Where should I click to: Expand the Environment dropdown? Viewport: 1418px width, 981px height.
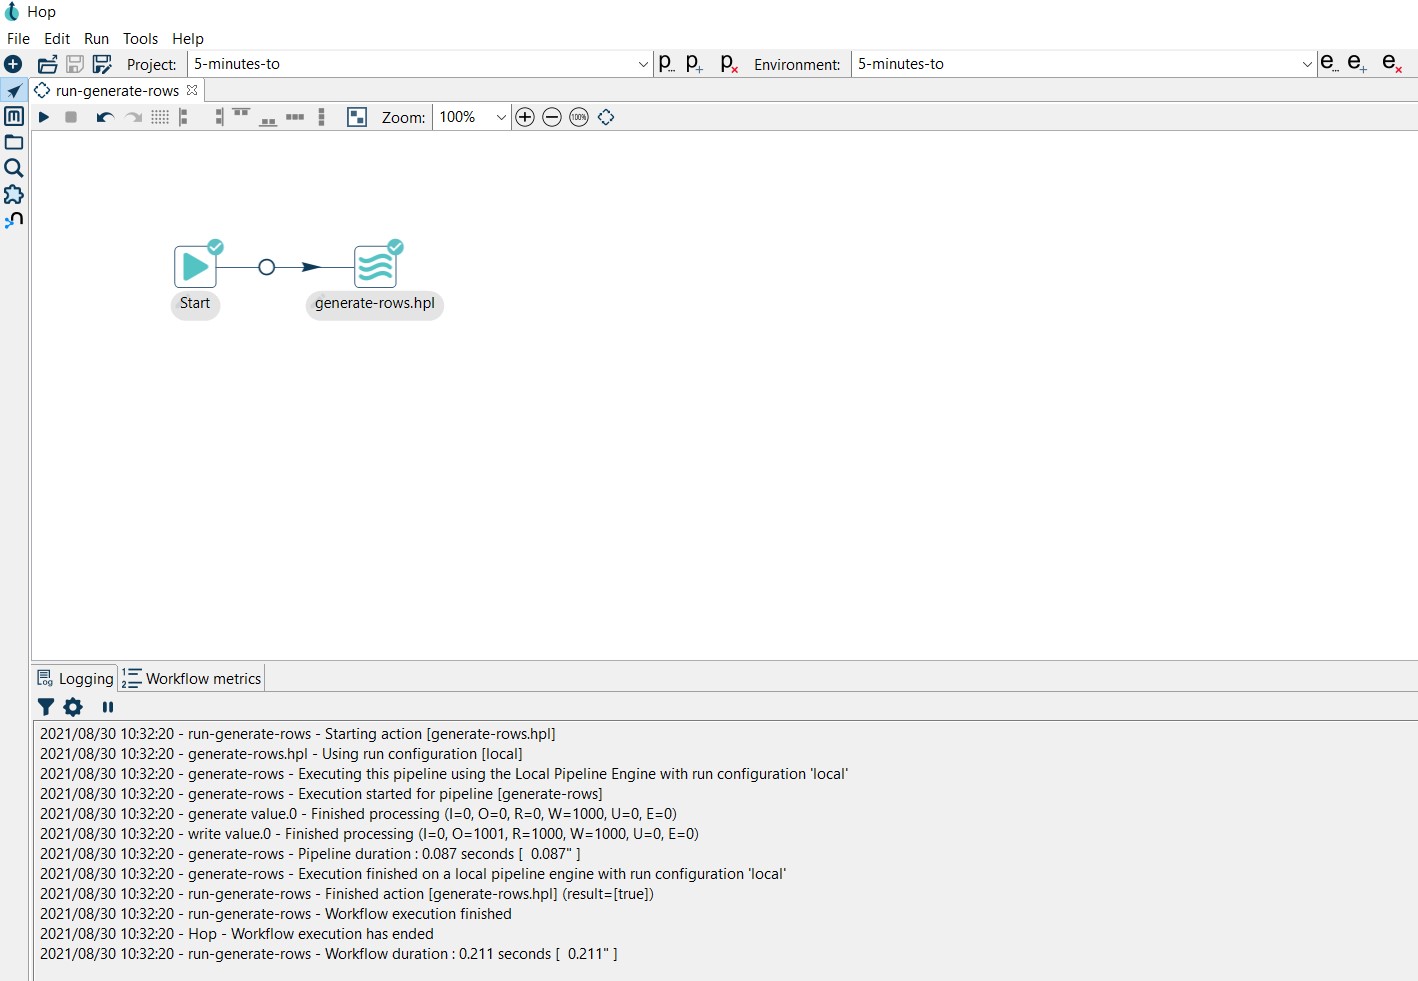coord(1306,64)
